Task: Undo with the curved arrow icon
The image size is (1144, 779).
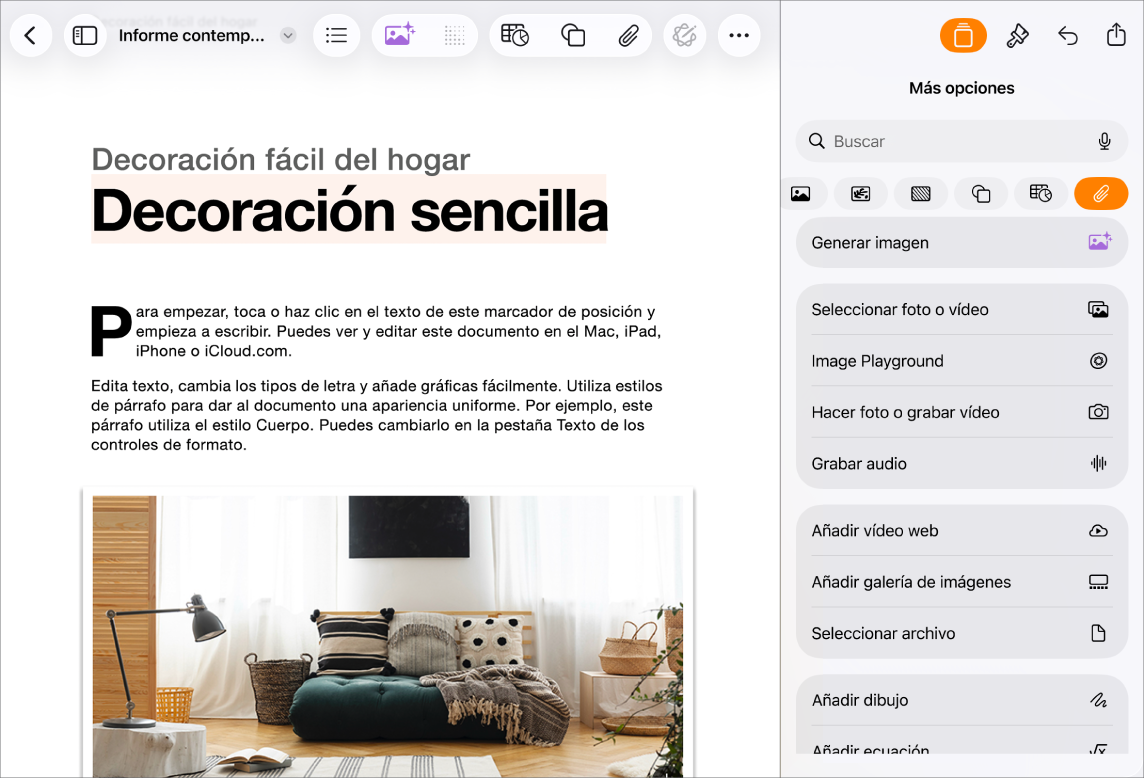Action: (1067, 36)
